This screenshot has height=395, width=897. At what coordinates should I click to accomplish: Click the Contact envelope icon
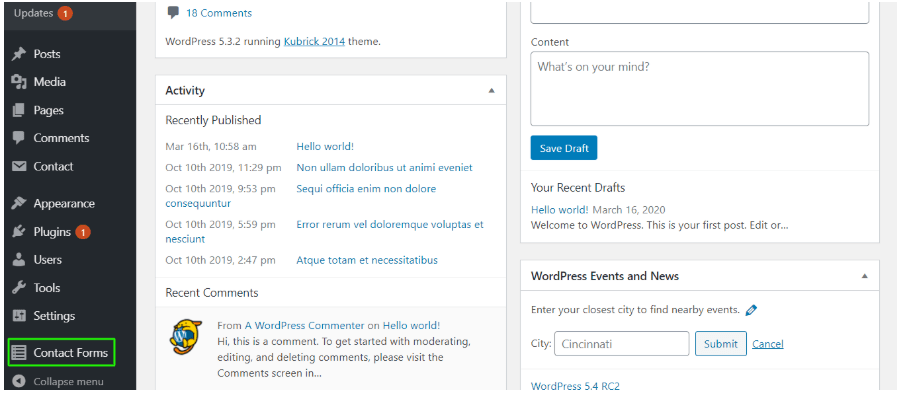tap(19, 167)
